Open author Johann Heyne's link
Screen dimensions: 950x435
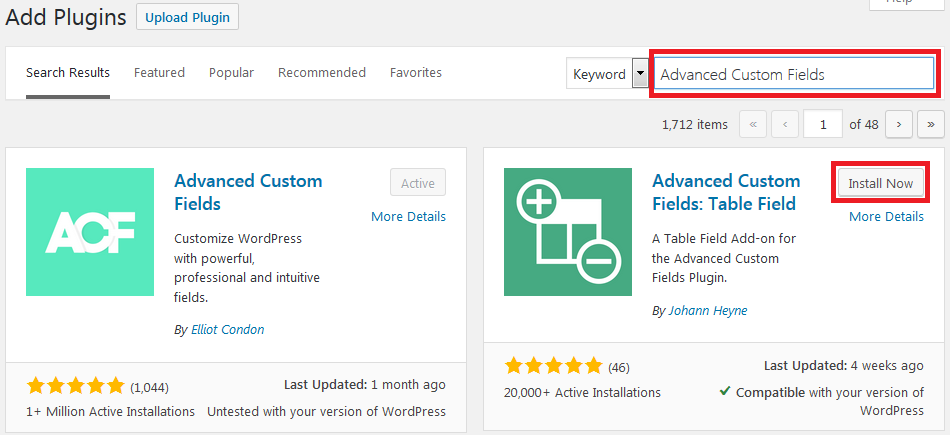pos(708,311)
